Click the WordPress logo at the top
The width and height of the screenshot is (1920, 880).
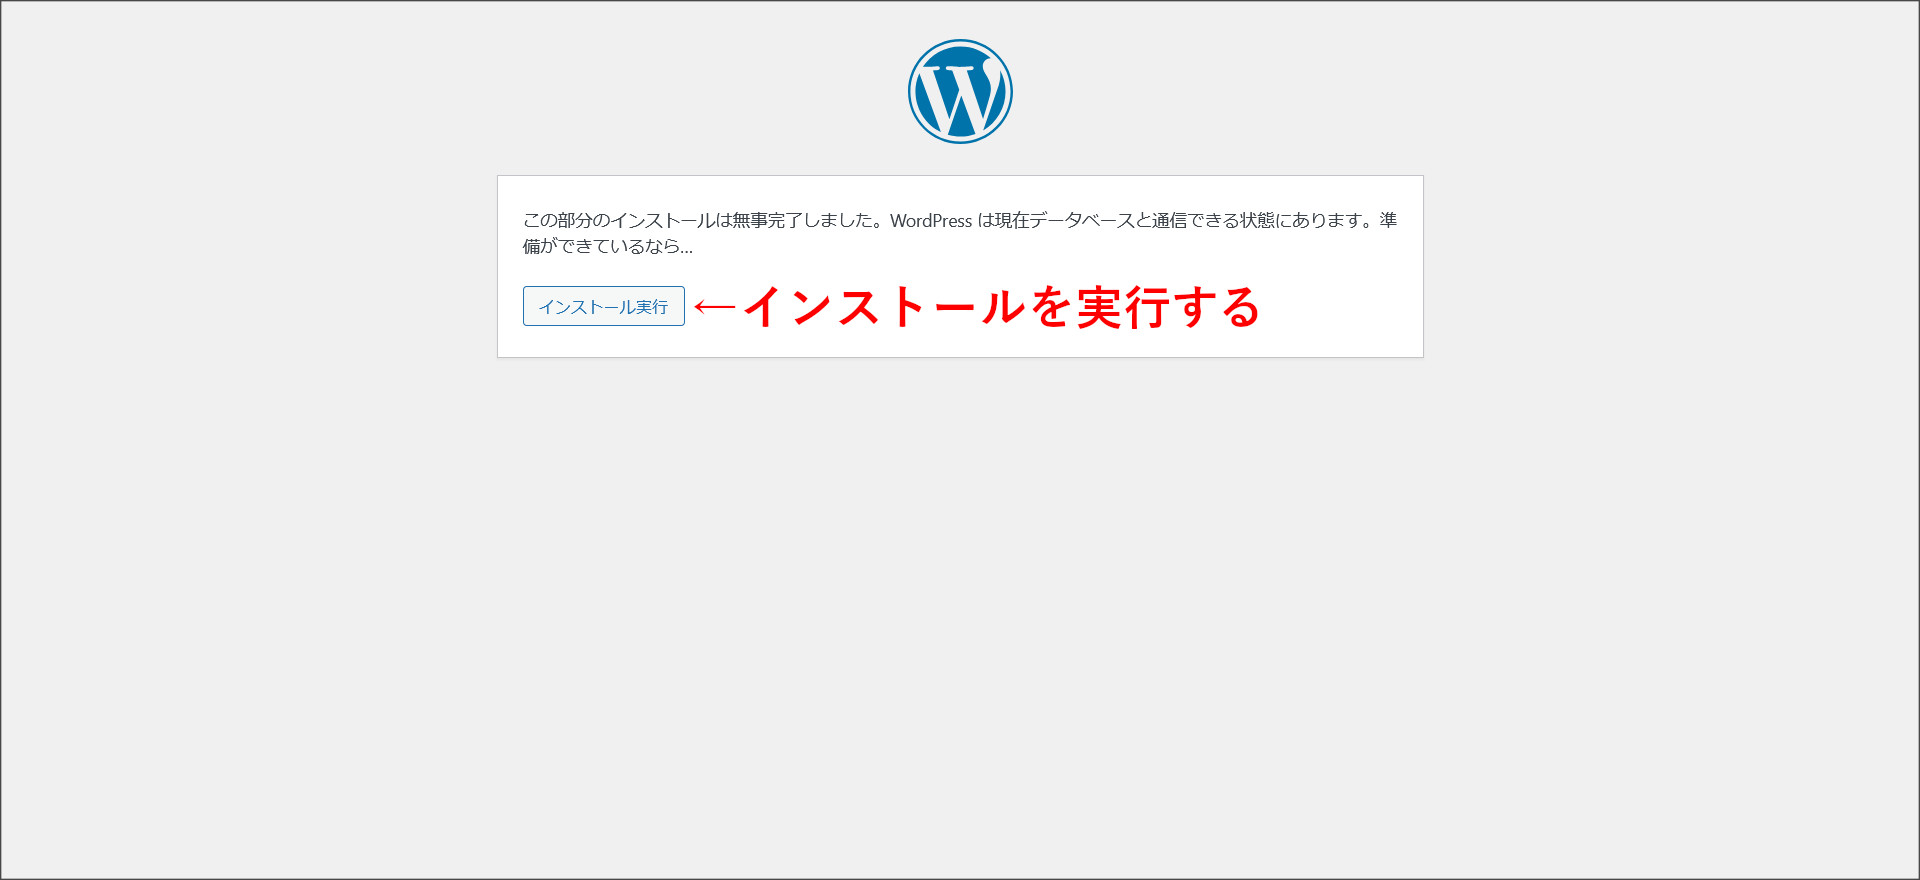pos(960,91)
